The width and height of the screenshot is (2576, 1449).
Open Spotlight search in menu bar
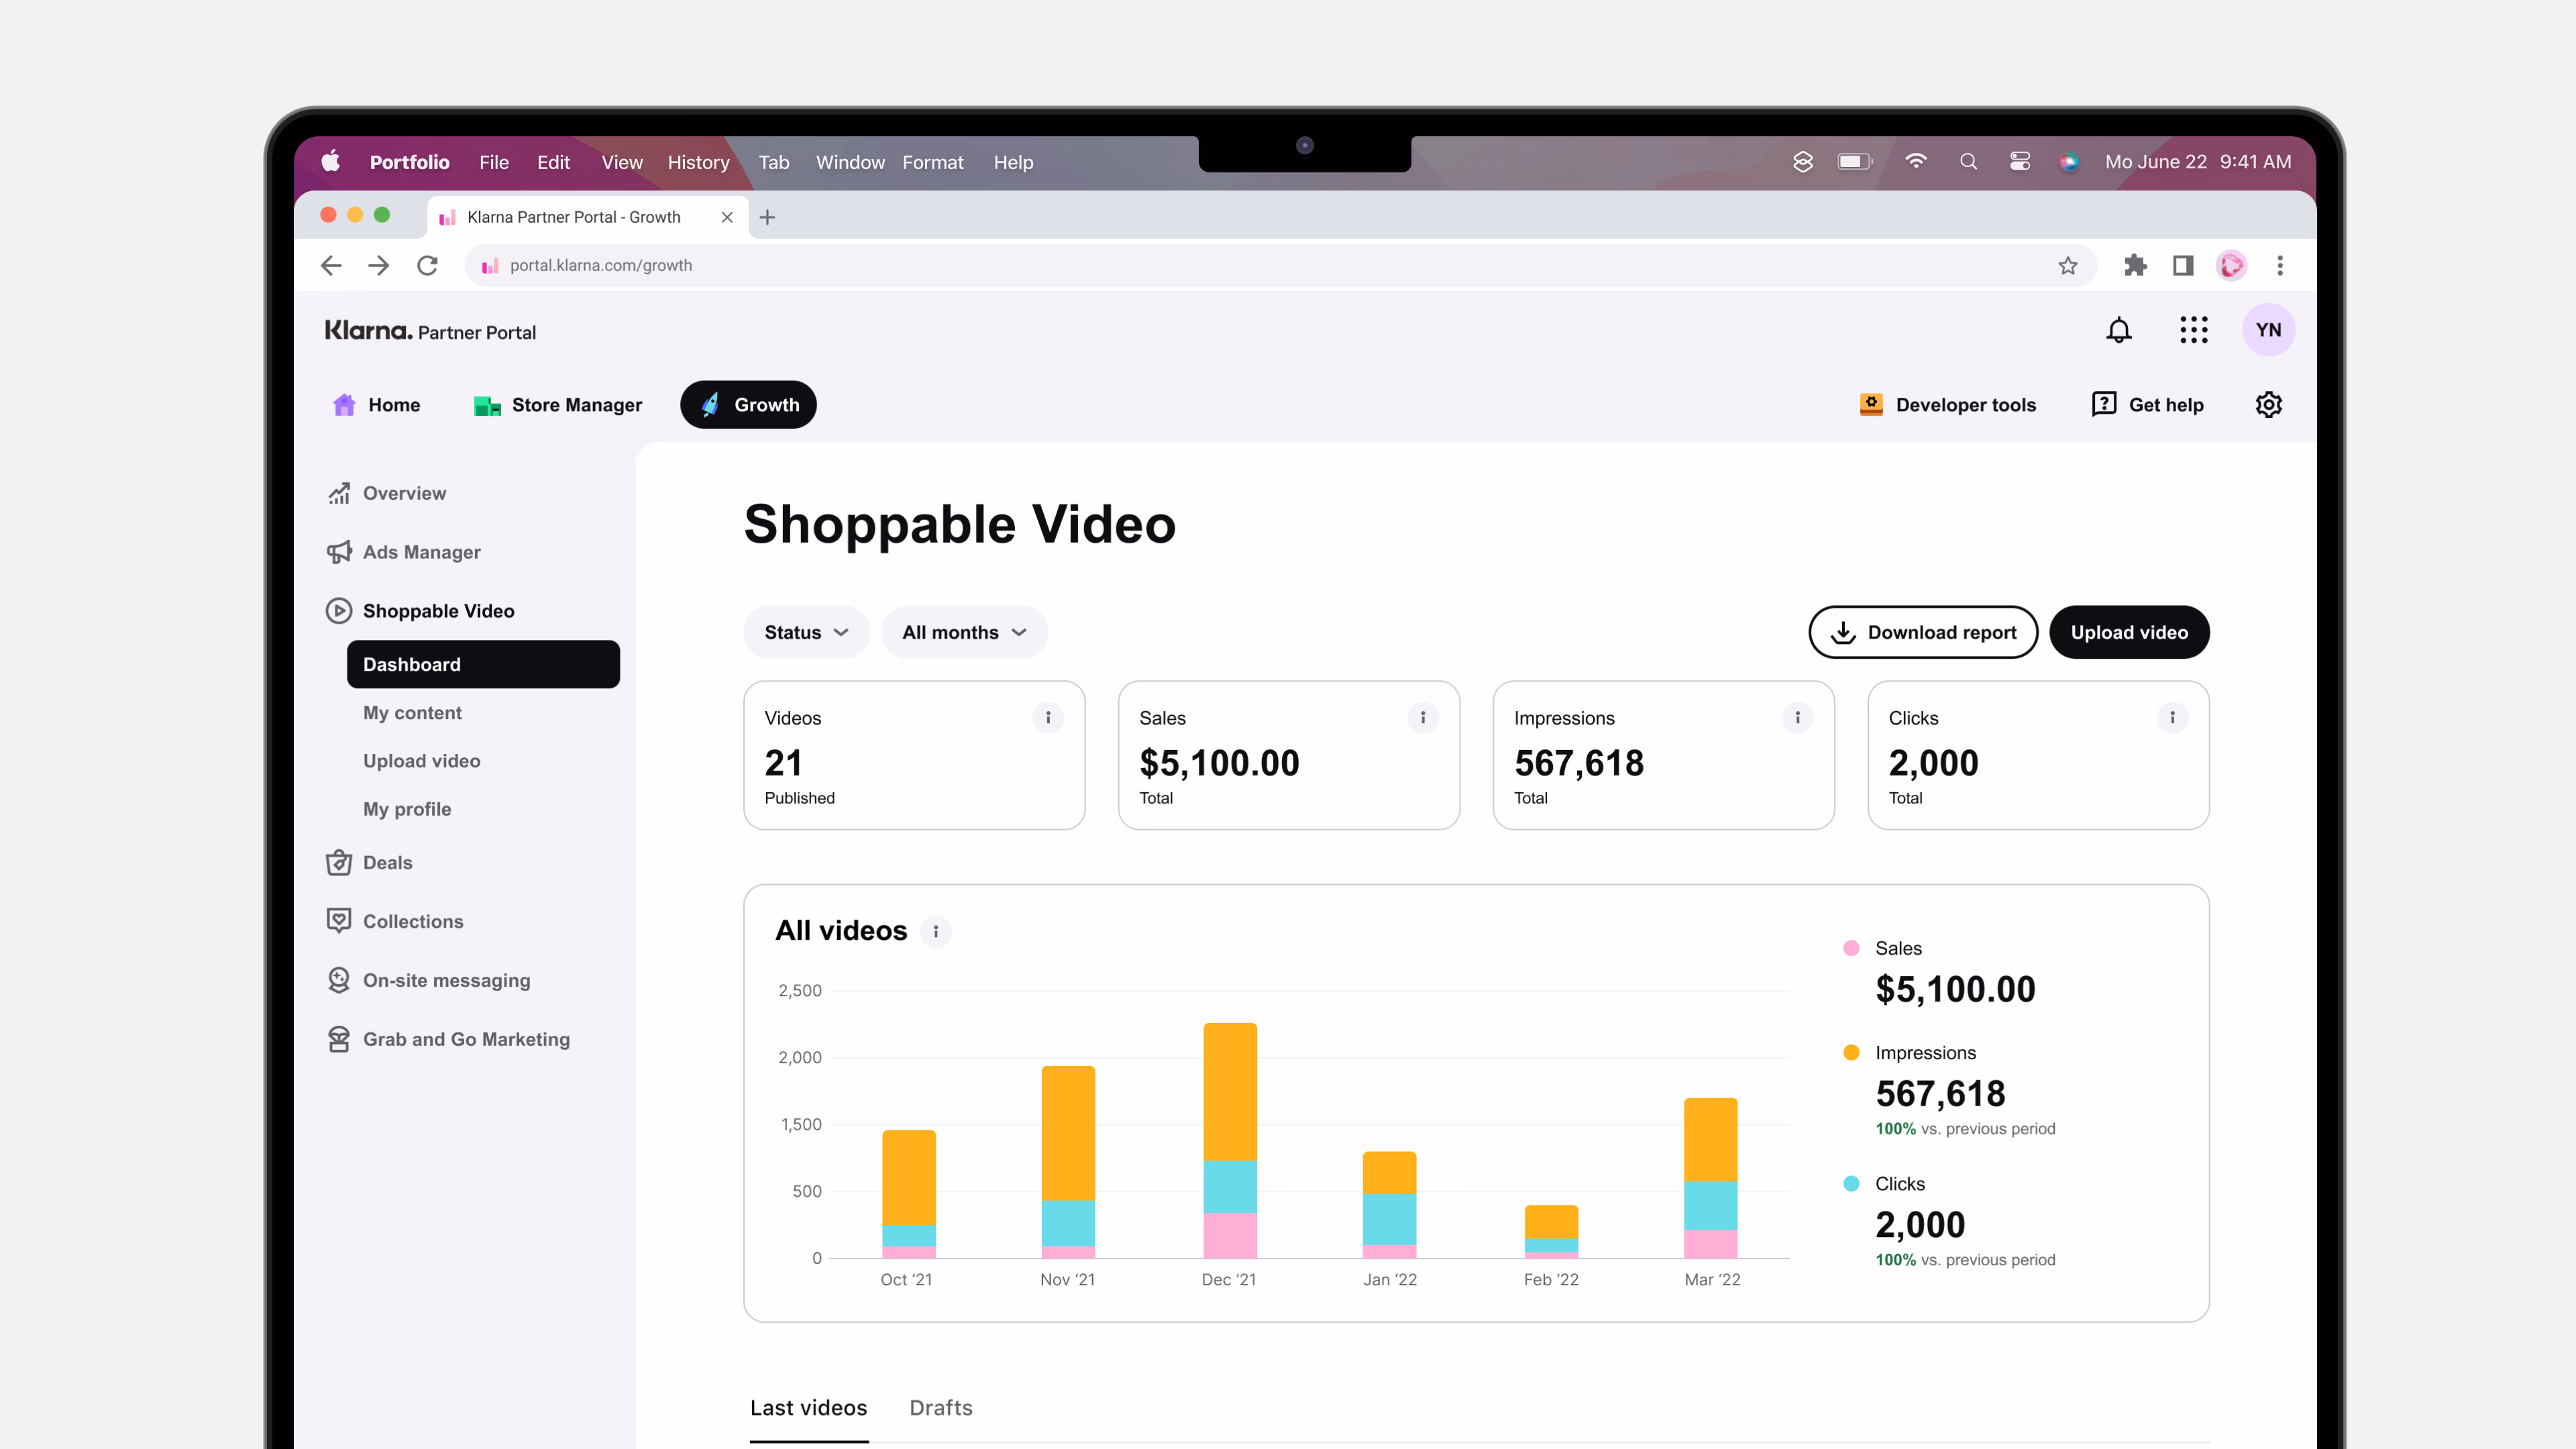point(1968,161)
